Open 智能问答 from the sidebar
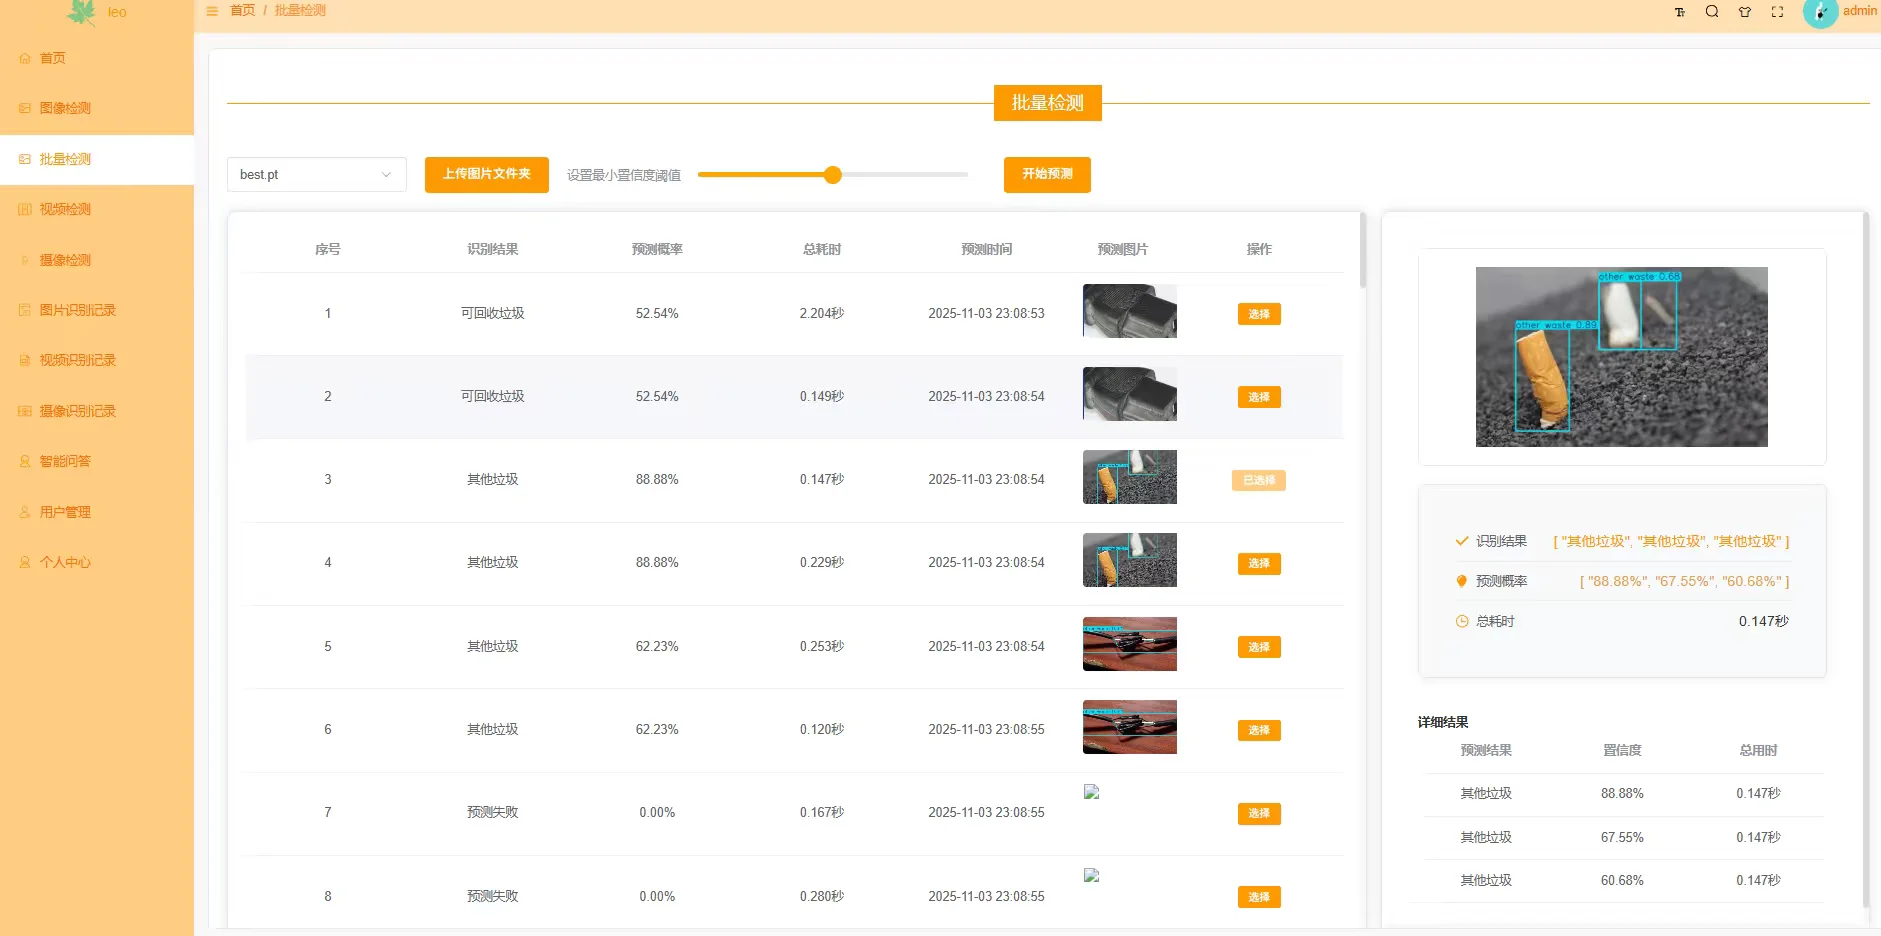Screen dimensions: 1881x936 click(63, 460)
